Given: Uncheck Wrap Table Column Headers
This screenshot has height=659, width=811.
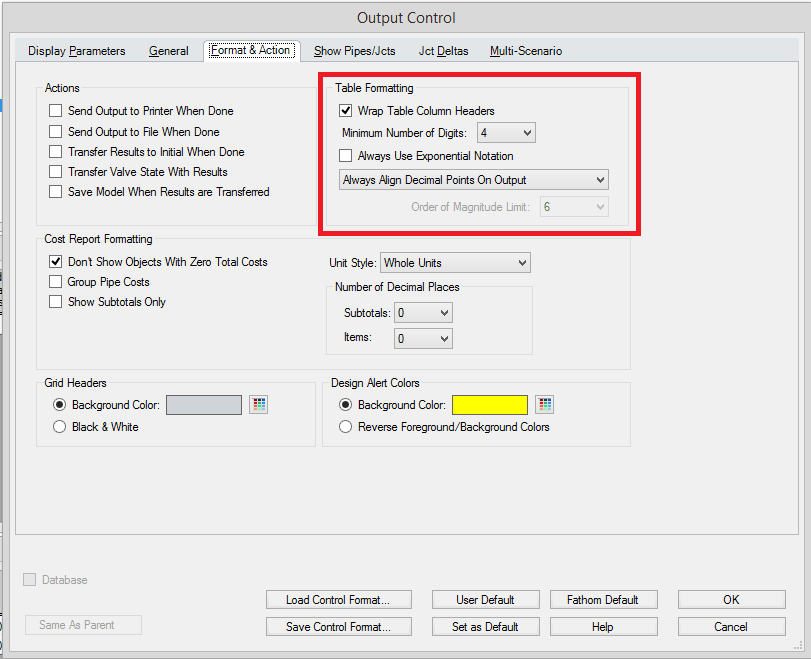Looking at the screenshot, I should 346,111.
